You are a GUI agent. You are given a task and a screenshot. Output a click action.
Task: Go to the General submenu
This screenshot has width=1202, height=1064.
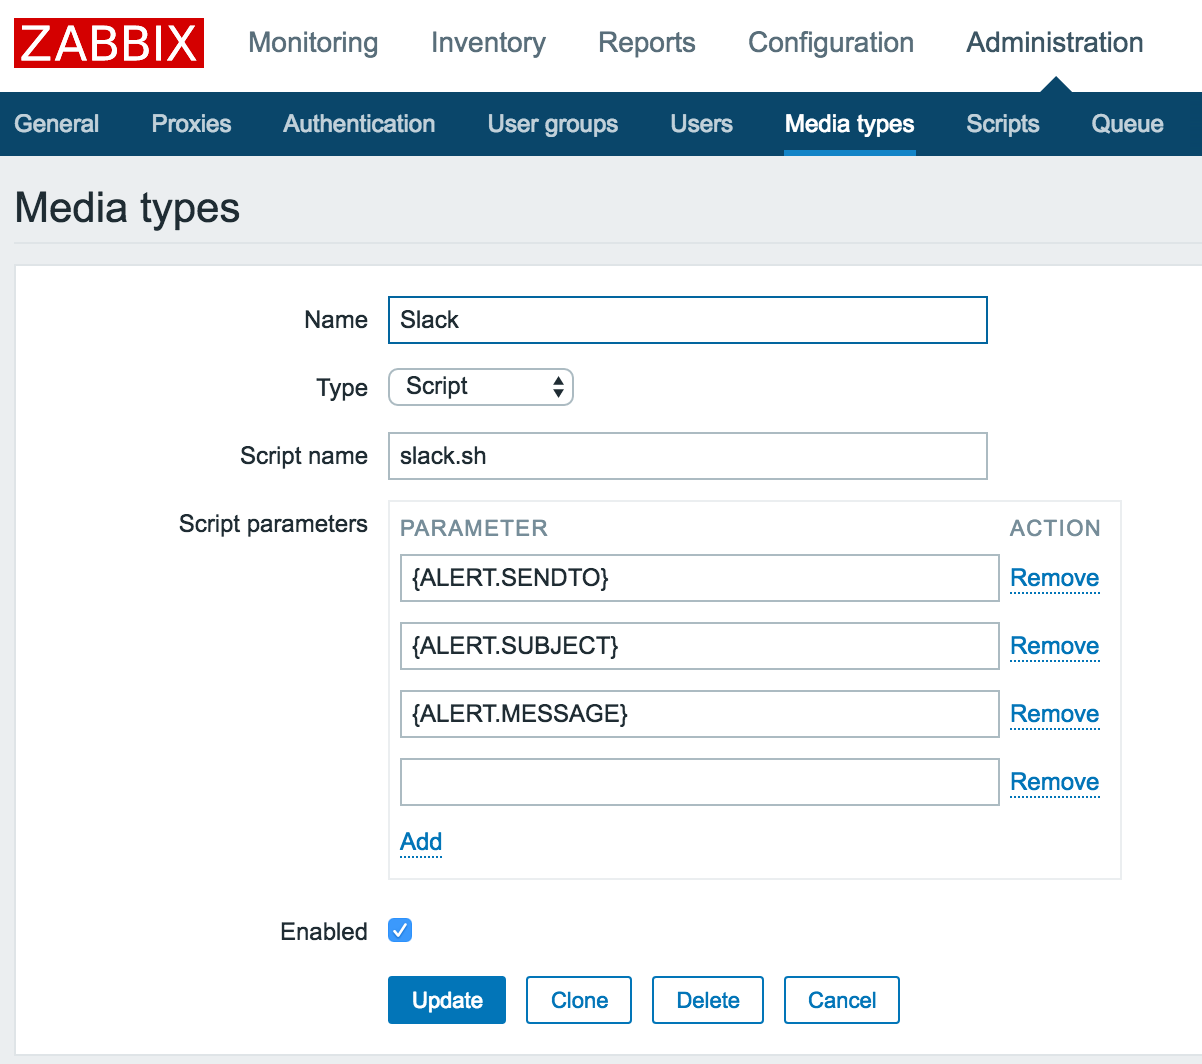(57, 124)
